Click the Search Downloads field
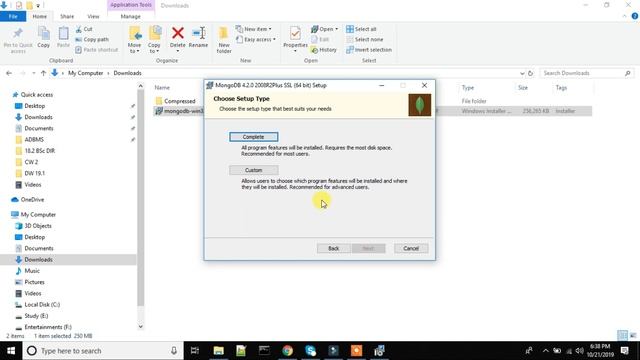The width and height of the screenshot is (640, 360). click(x=586, y=73)
